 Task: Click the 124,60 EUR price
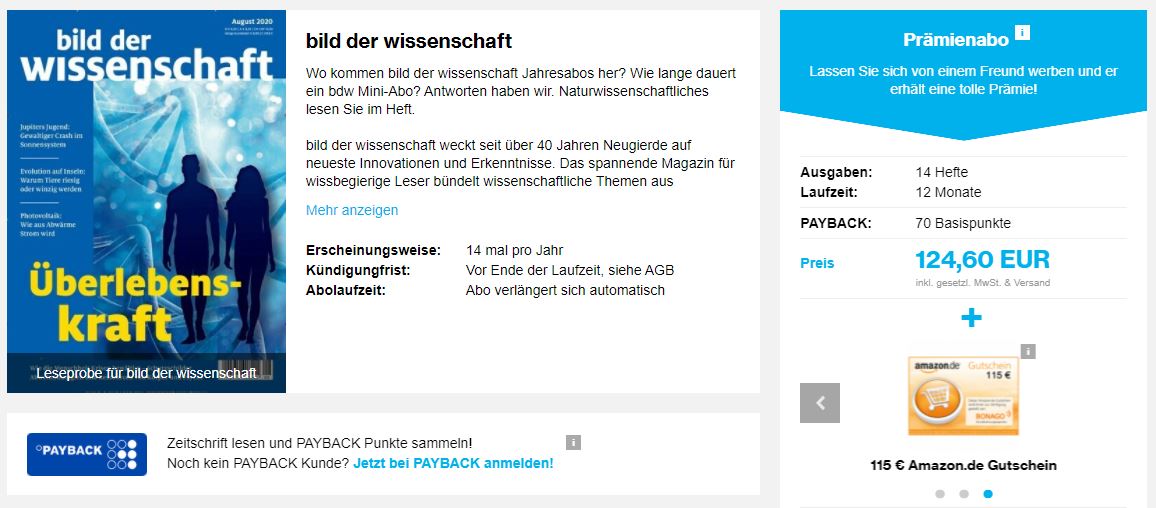coord(982,261)
